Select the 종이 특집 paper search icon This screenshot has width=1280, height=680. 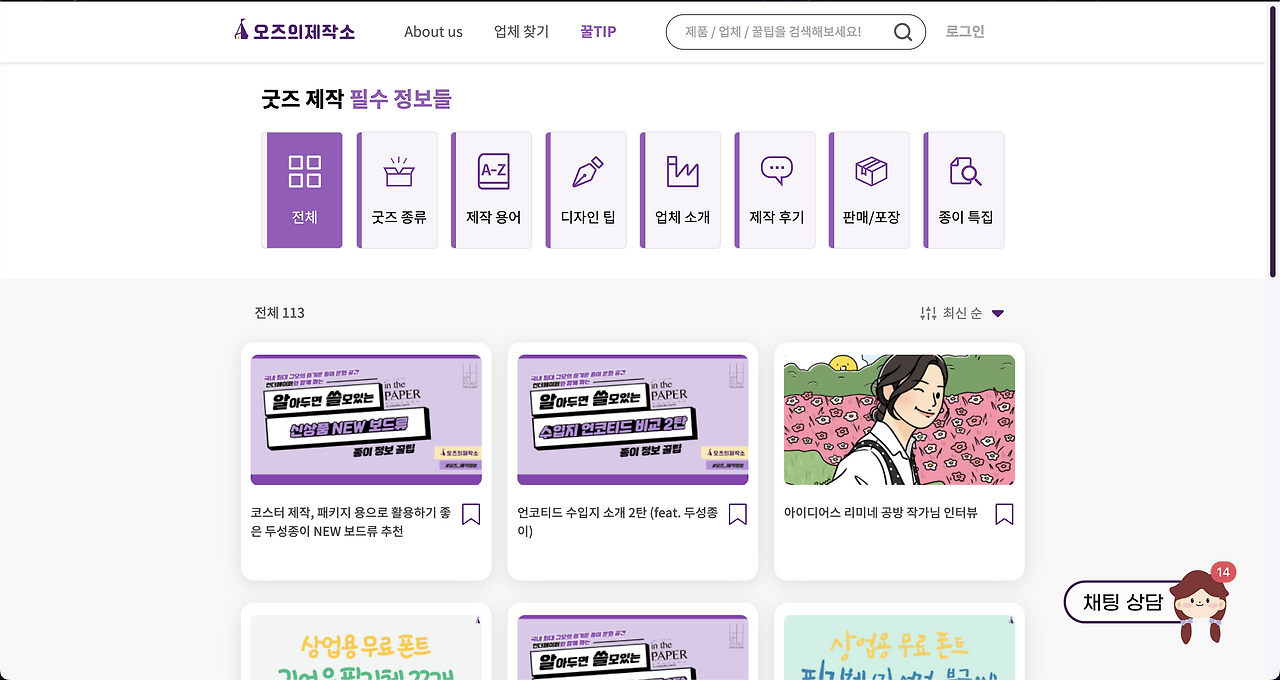click(965, 171)
